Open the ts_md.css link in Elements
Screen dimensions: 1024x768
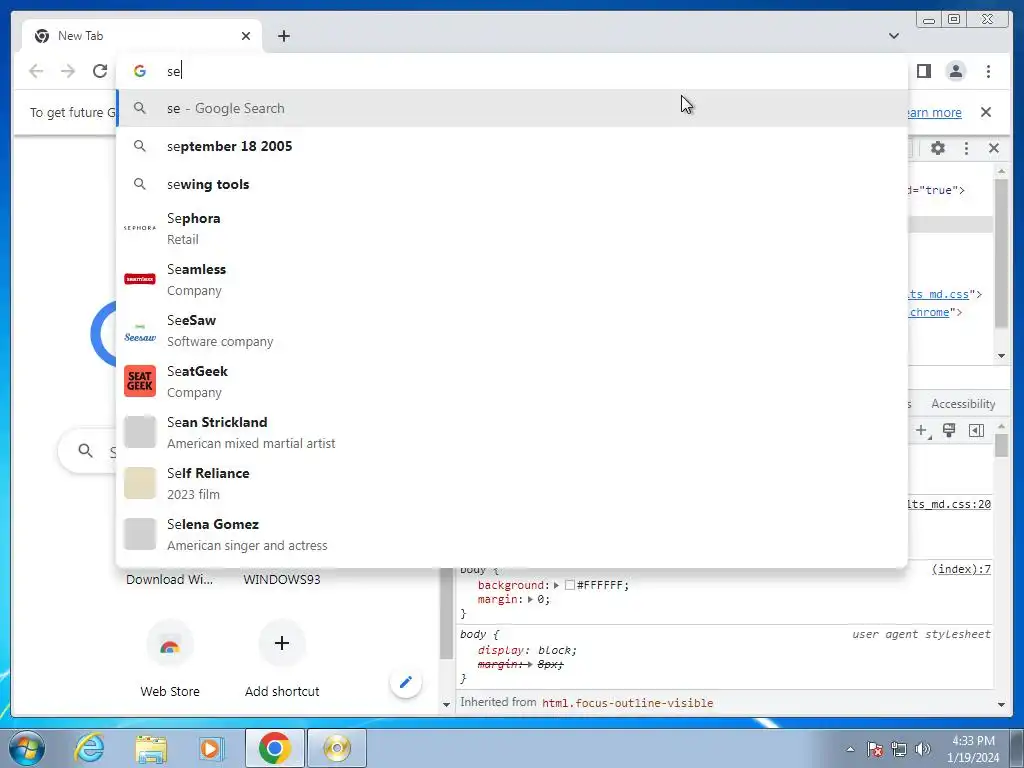click(938, 294)
